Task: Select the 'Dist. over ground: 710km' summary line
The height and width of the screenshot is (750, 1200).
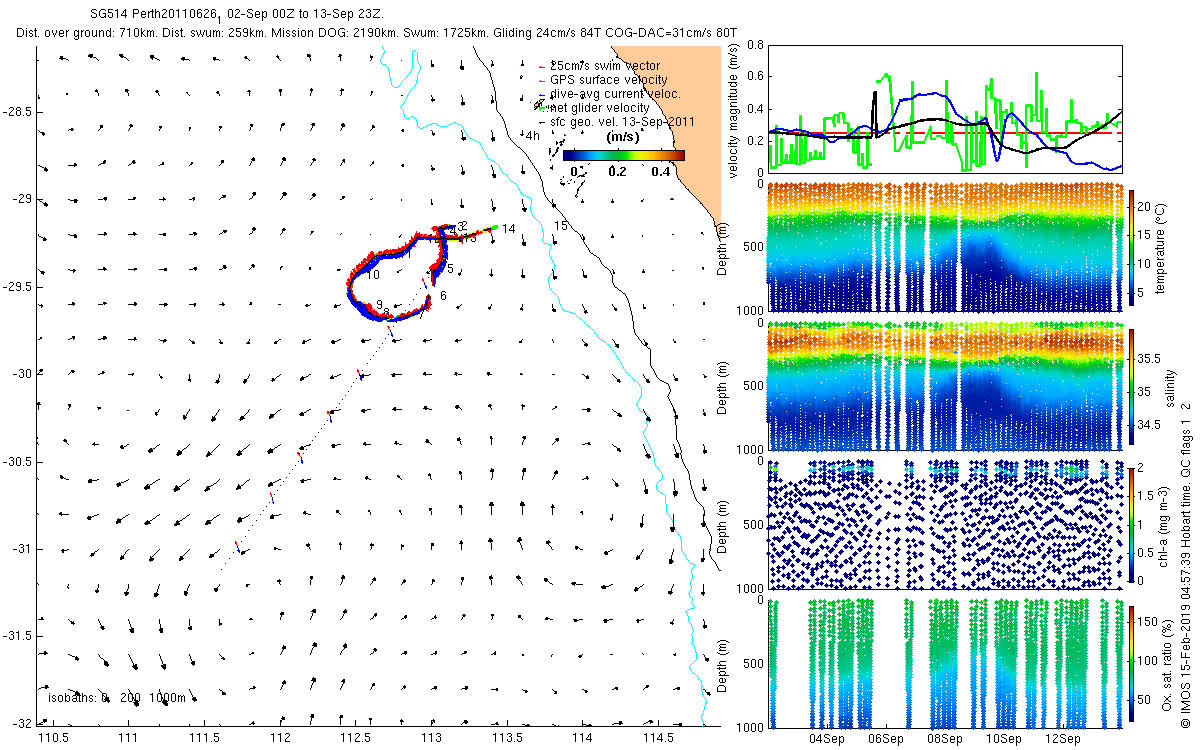Action: [378, 33]
